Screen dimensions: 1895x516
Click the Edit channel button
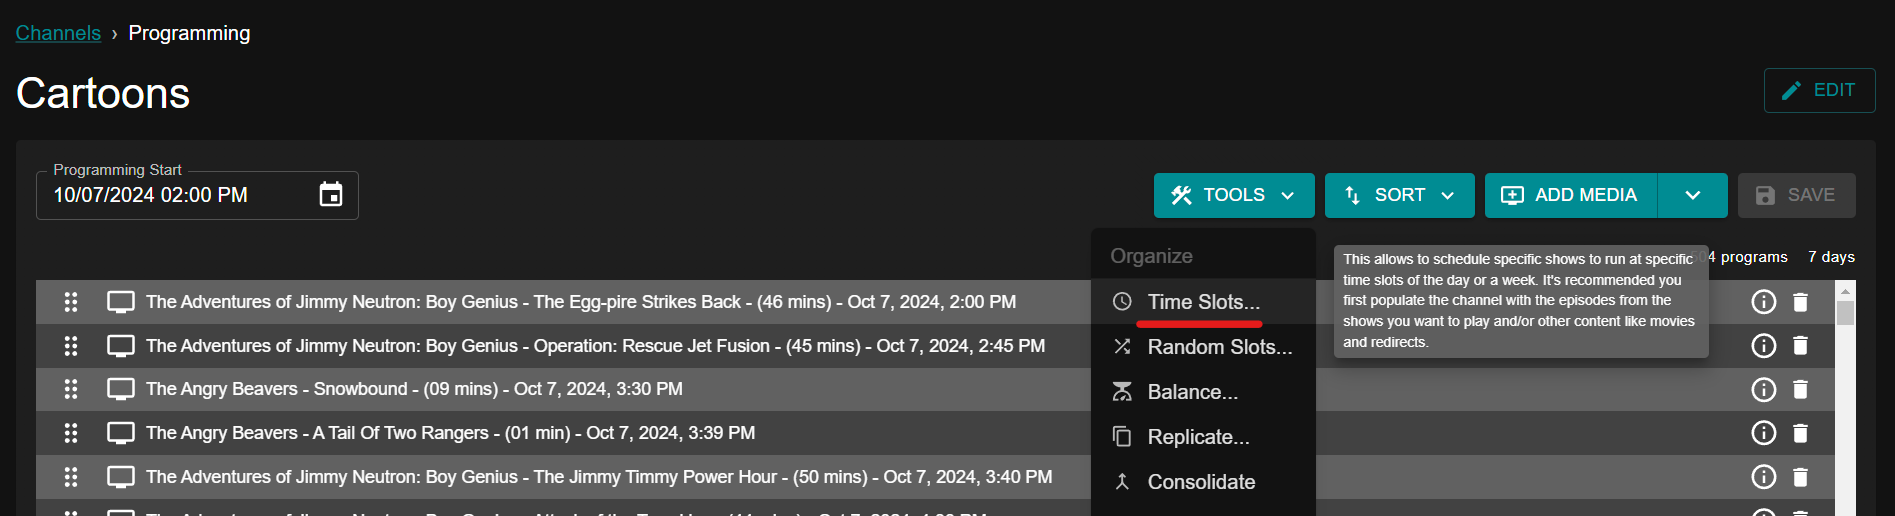pos(1819,90)
